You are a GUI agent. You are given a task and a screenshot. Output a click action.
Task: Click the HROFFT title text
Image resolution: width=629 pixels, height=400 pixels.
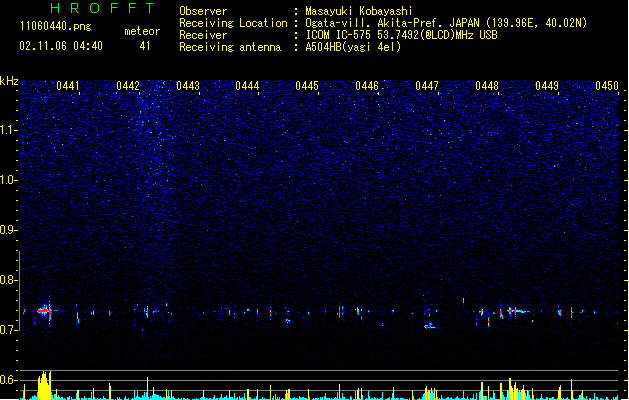tap(102, 8)
